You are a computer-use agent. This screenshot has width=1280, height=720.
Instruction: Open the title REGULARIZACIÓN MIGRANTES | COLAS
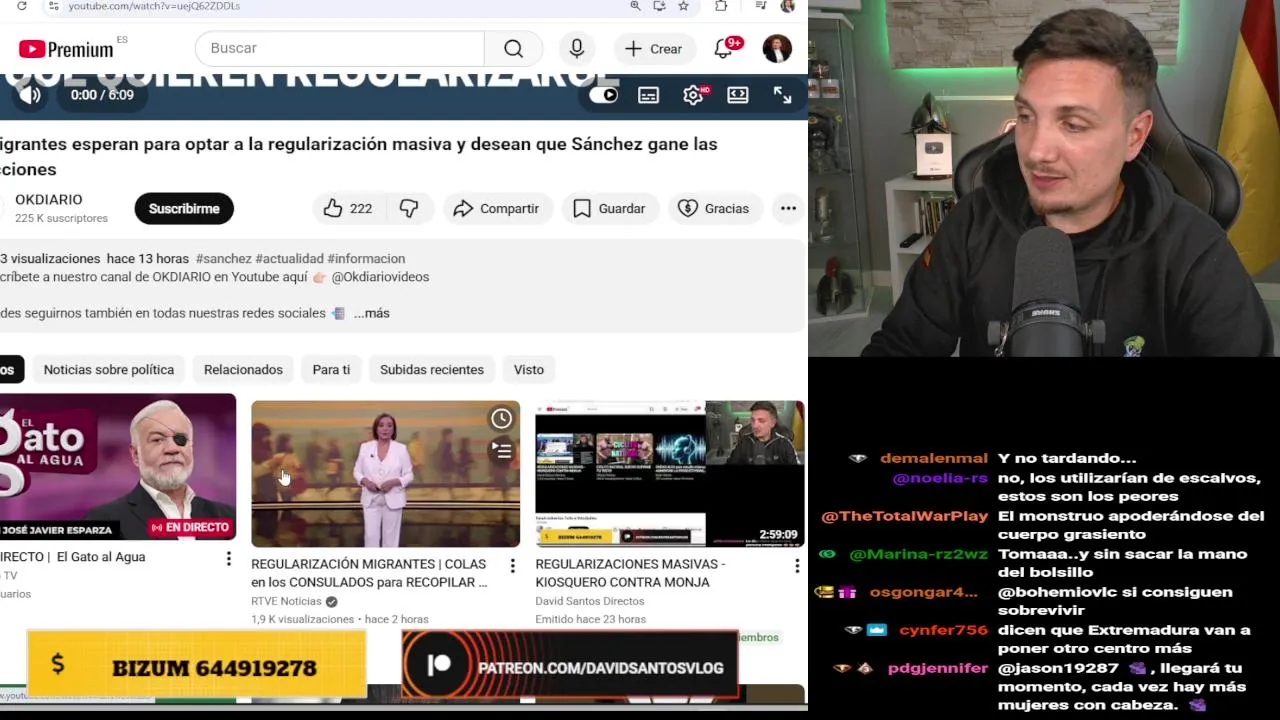coord(369,573)
